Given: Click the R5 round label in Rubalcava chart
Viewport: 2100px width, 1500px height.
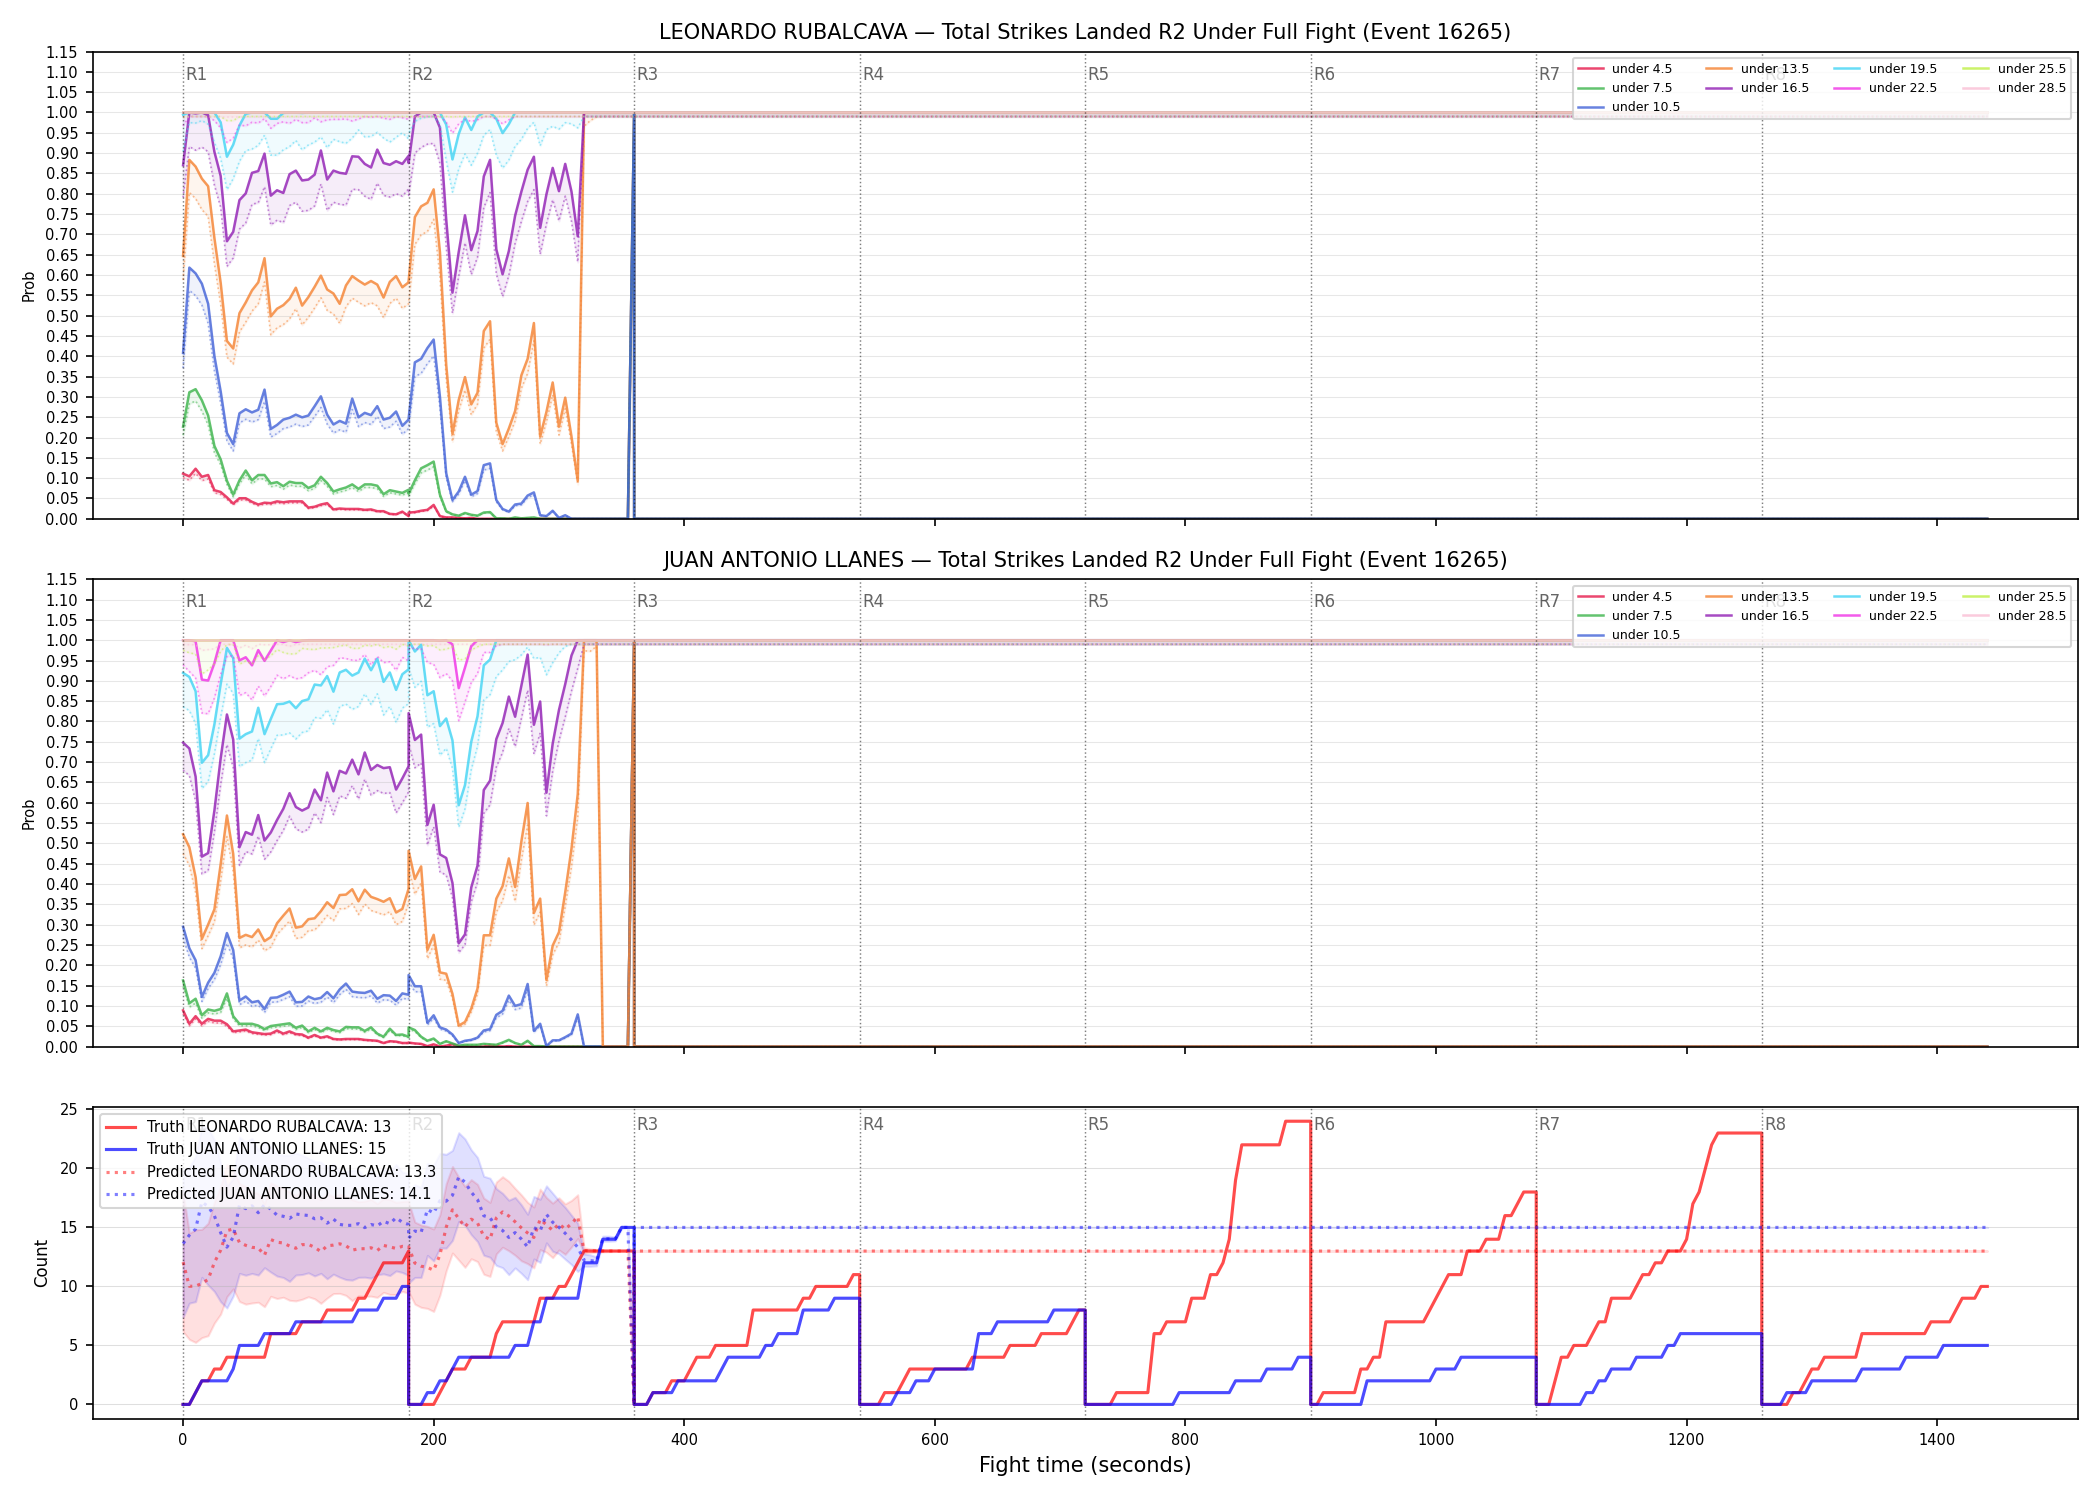Looking at the screenshot, I should pos(1098,74).
